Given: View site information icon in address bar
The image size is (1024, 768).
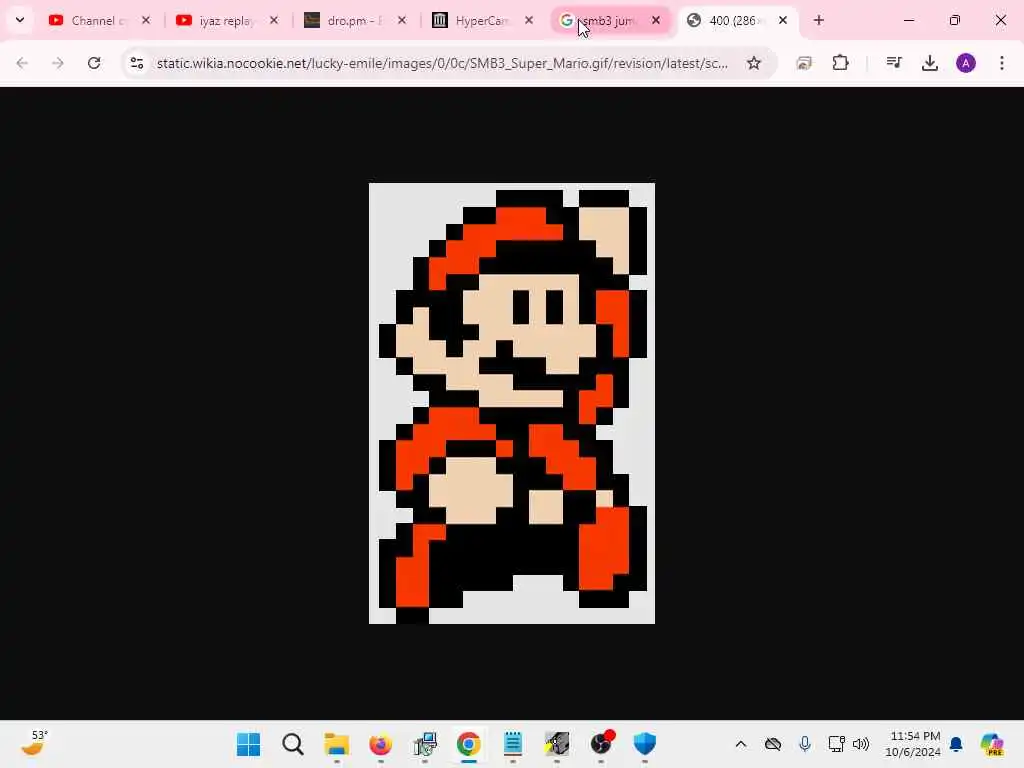Looking at the screenshot, I should 136,63.
